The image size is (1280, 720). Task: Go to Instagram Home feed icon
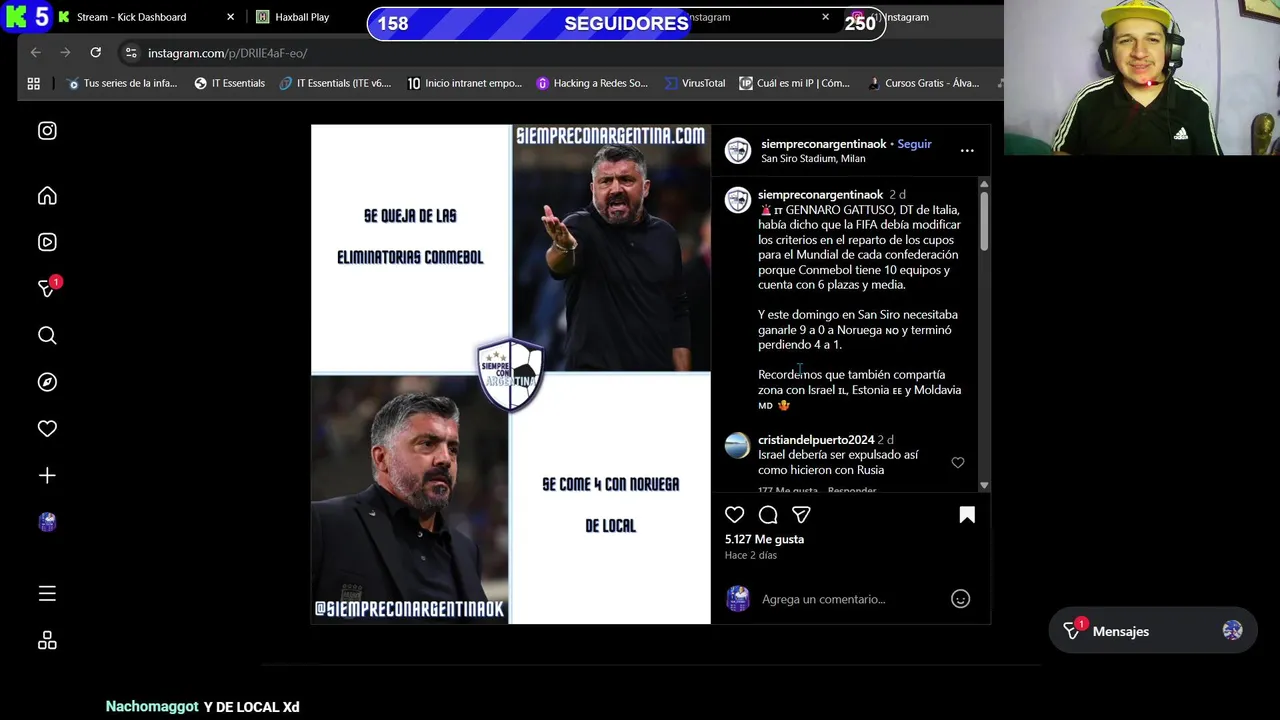47,196
